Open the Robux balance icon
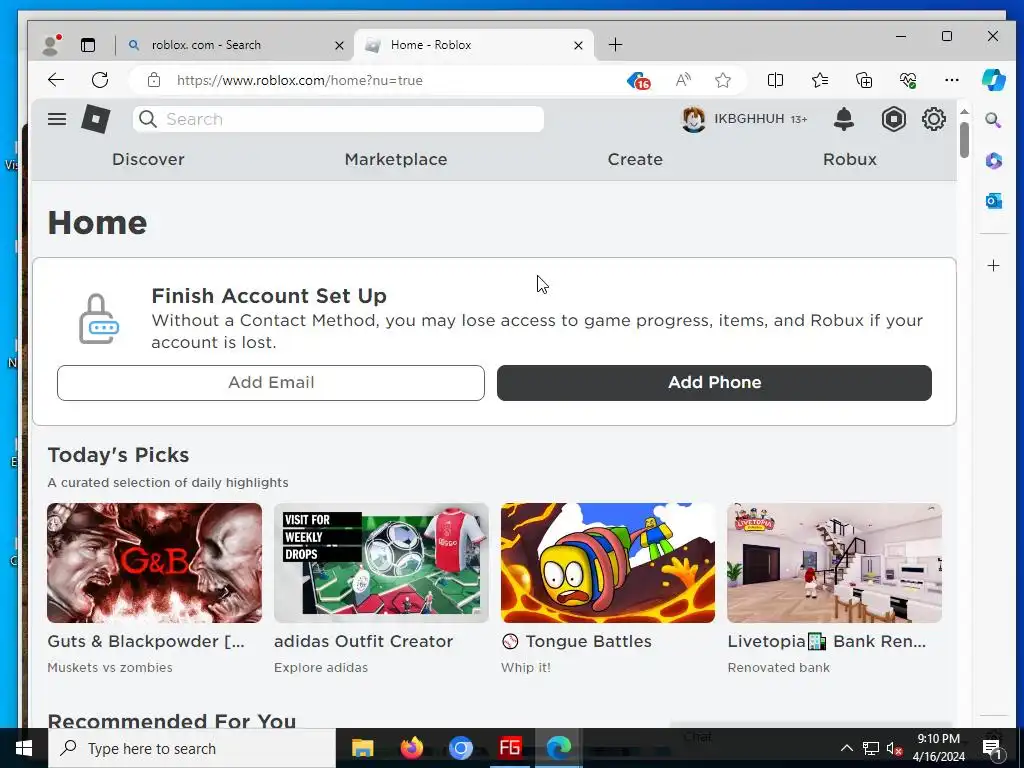The height and width of the screenshot is (768, 1024). click(893, 119)
